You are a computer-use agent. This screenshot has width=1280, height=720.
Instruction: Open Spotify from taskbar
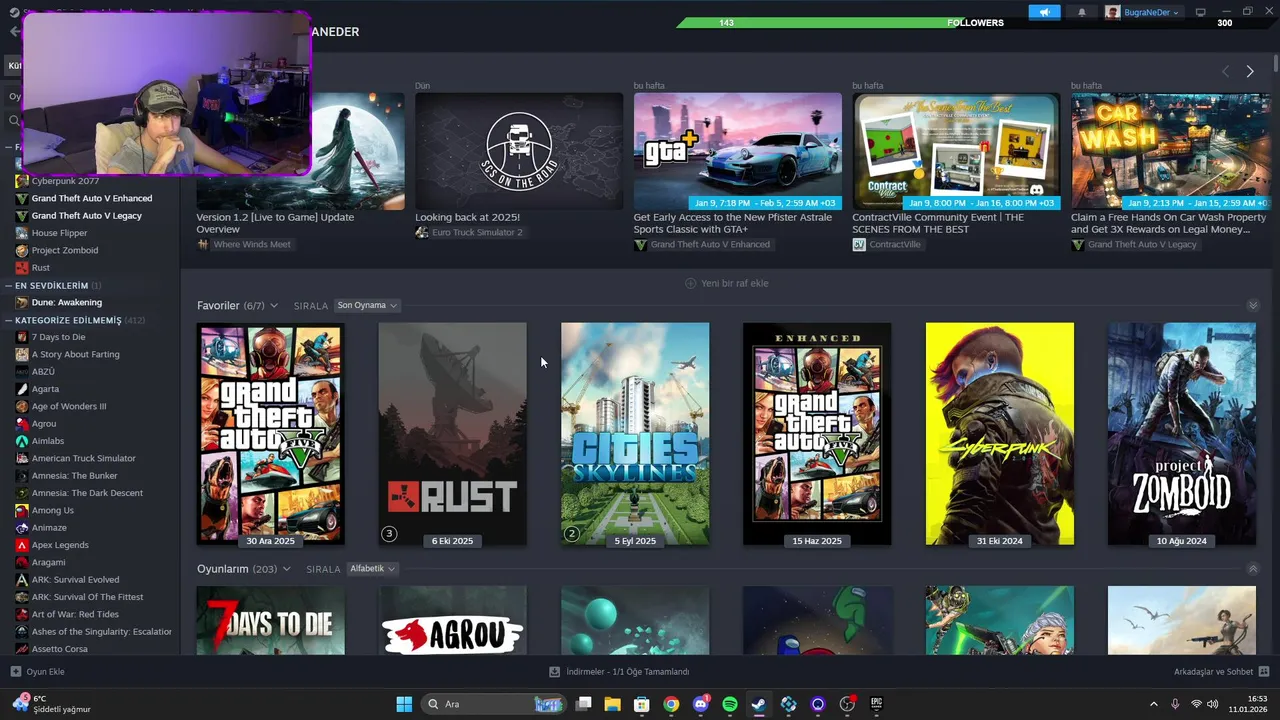(730, 704)
